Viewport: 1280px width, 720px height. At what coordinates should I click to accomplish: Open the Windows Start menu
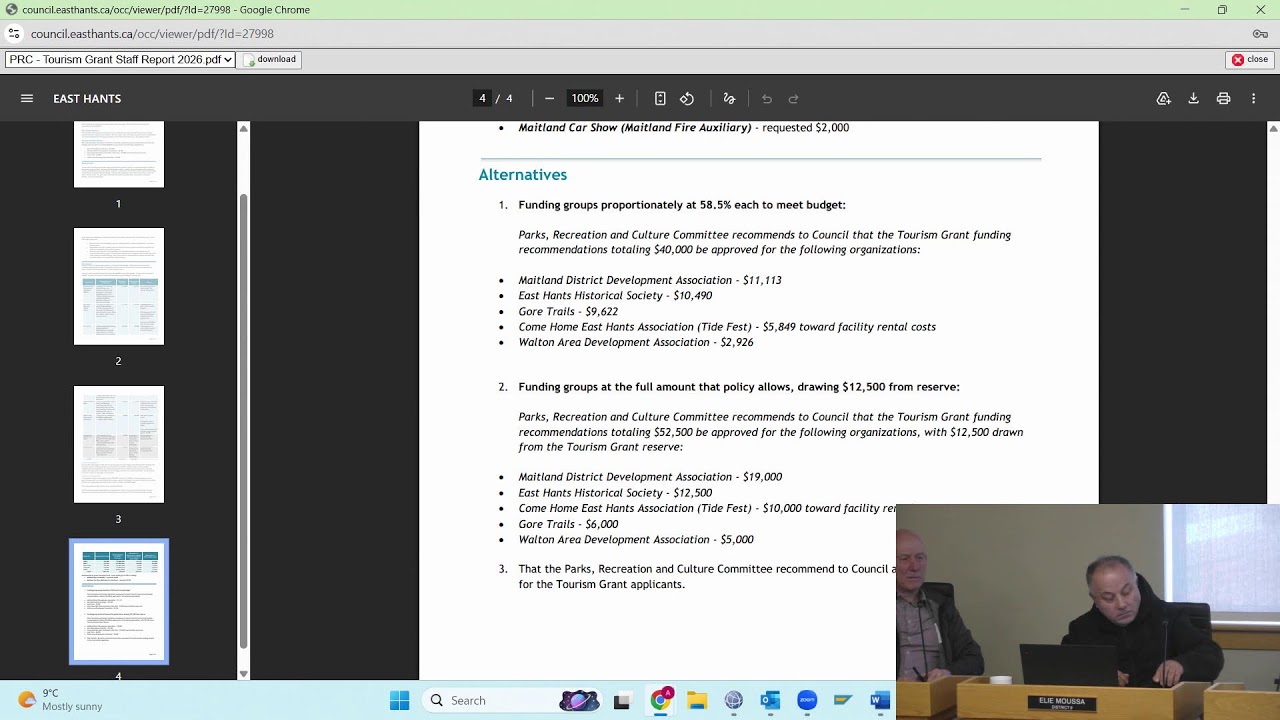coord(399,700)
